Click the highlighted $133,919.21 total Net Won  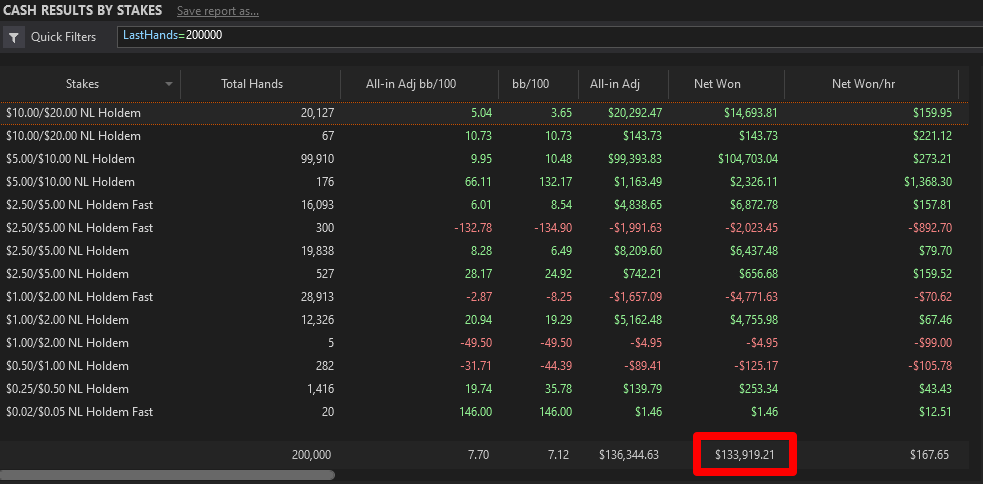[x=745, y=455]
